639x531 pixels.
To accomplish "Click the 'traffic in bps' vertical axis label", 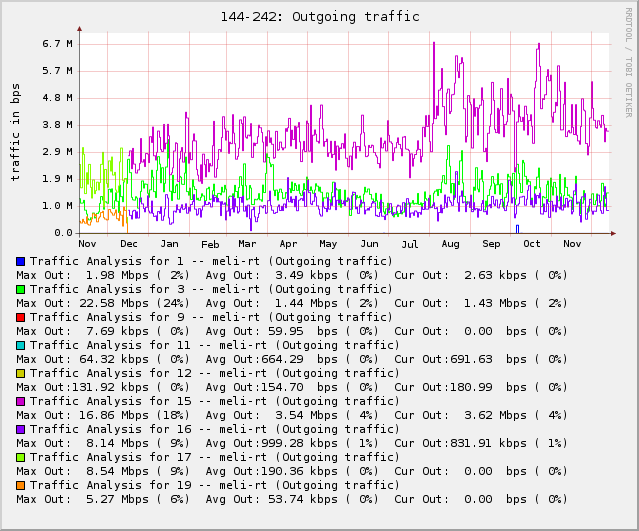I will 15,132.
